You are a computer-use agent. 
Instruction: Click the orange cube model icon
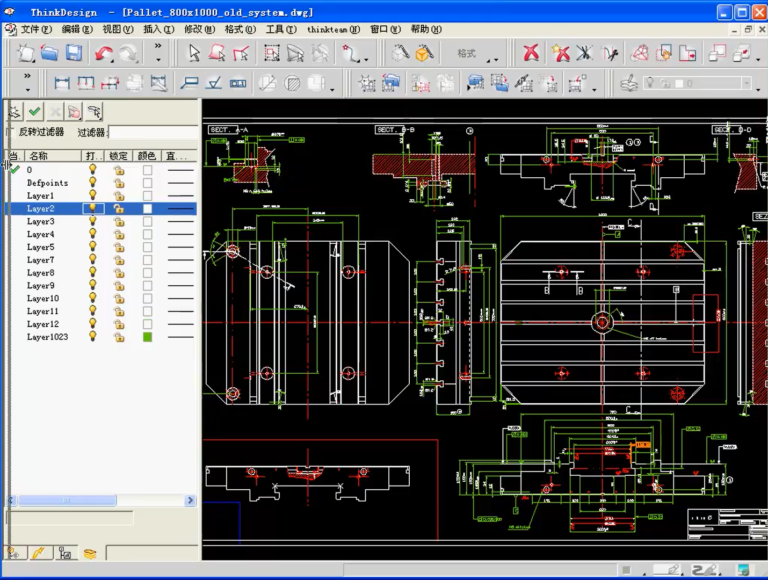[424, 53]
